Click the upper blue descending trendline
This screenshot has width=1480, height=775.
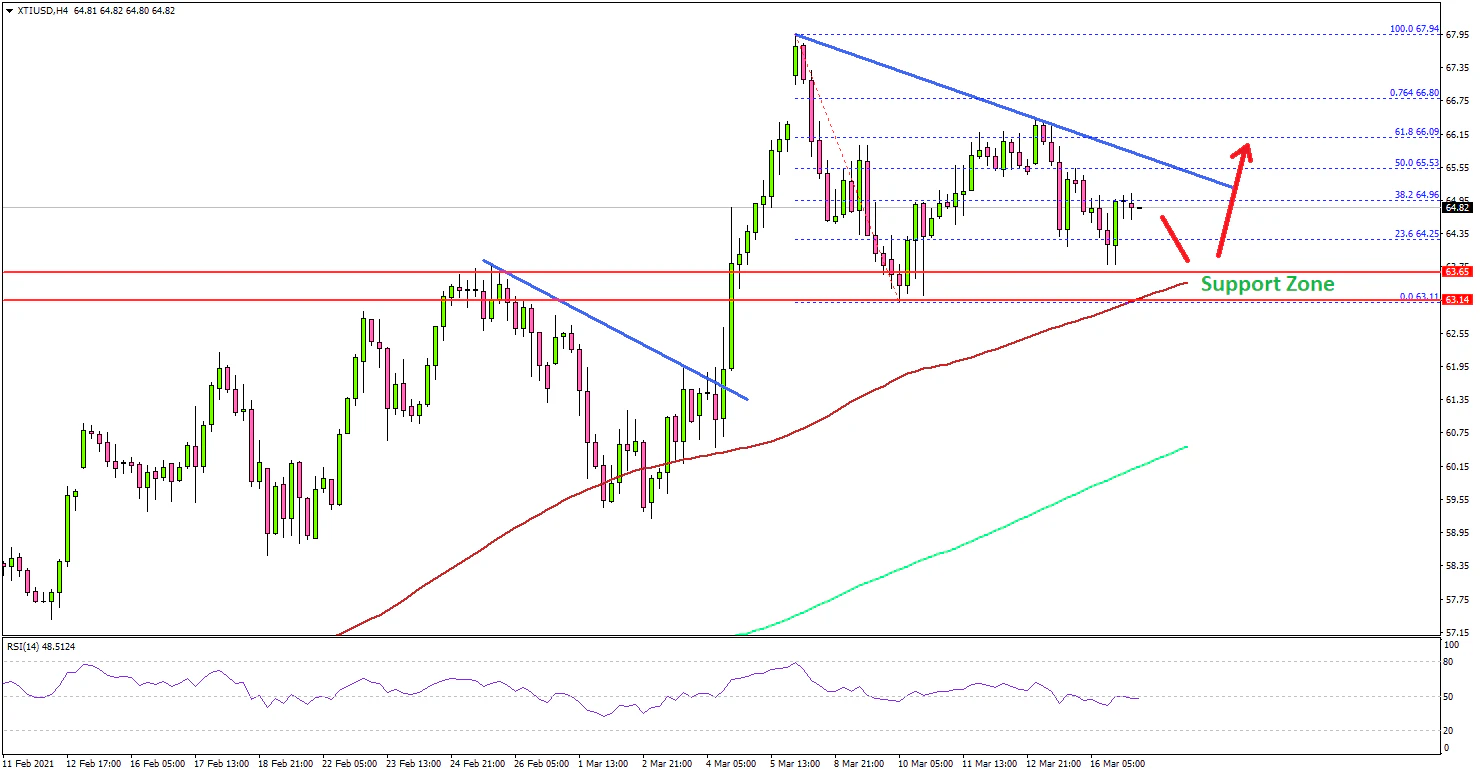pyautogui.click(x=1010, y=110)
